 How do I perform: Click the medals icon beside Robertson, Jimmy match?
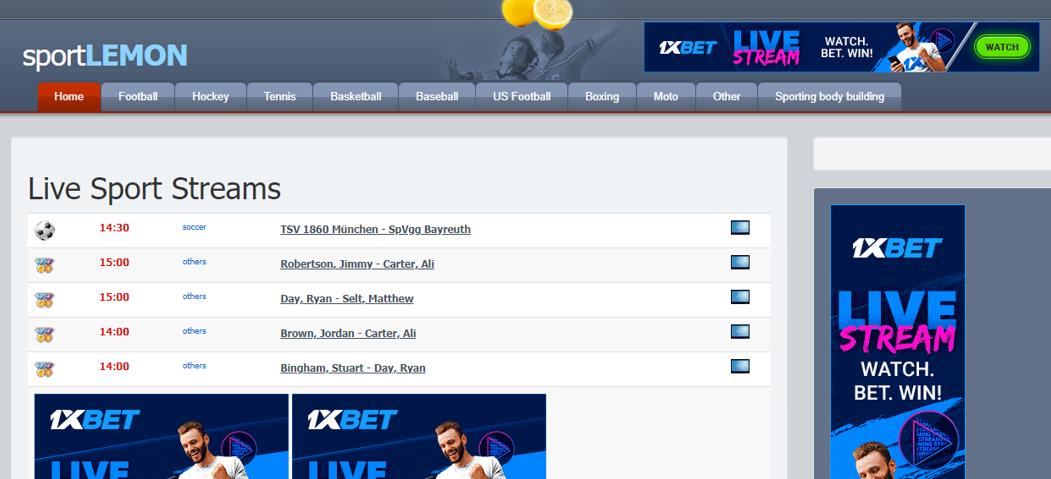(x=44, y=265)
